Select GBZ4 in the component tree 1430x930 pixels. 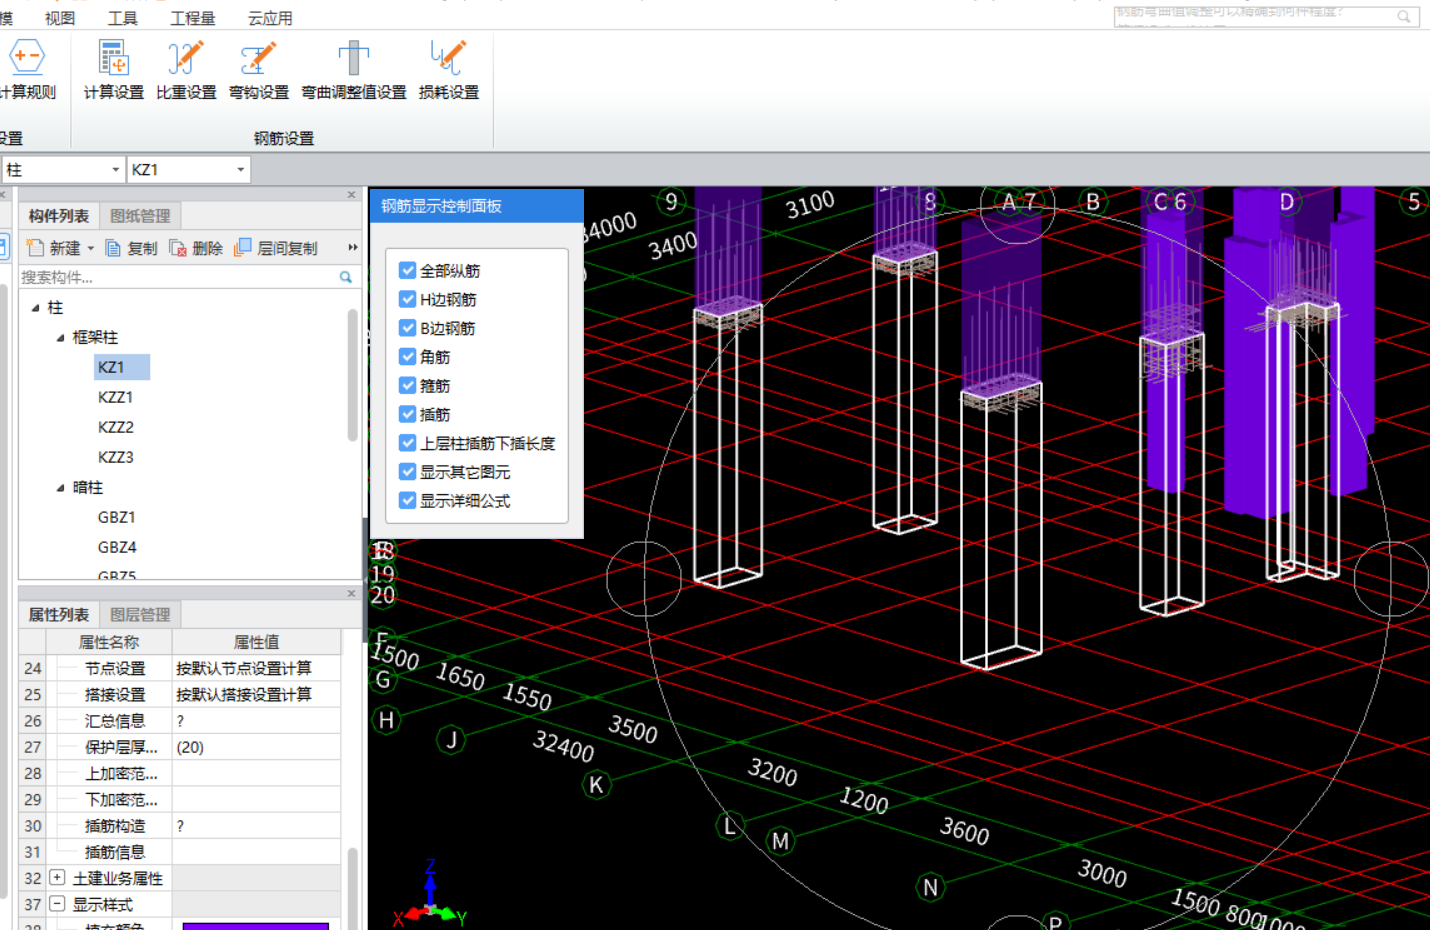click(117, 547)
